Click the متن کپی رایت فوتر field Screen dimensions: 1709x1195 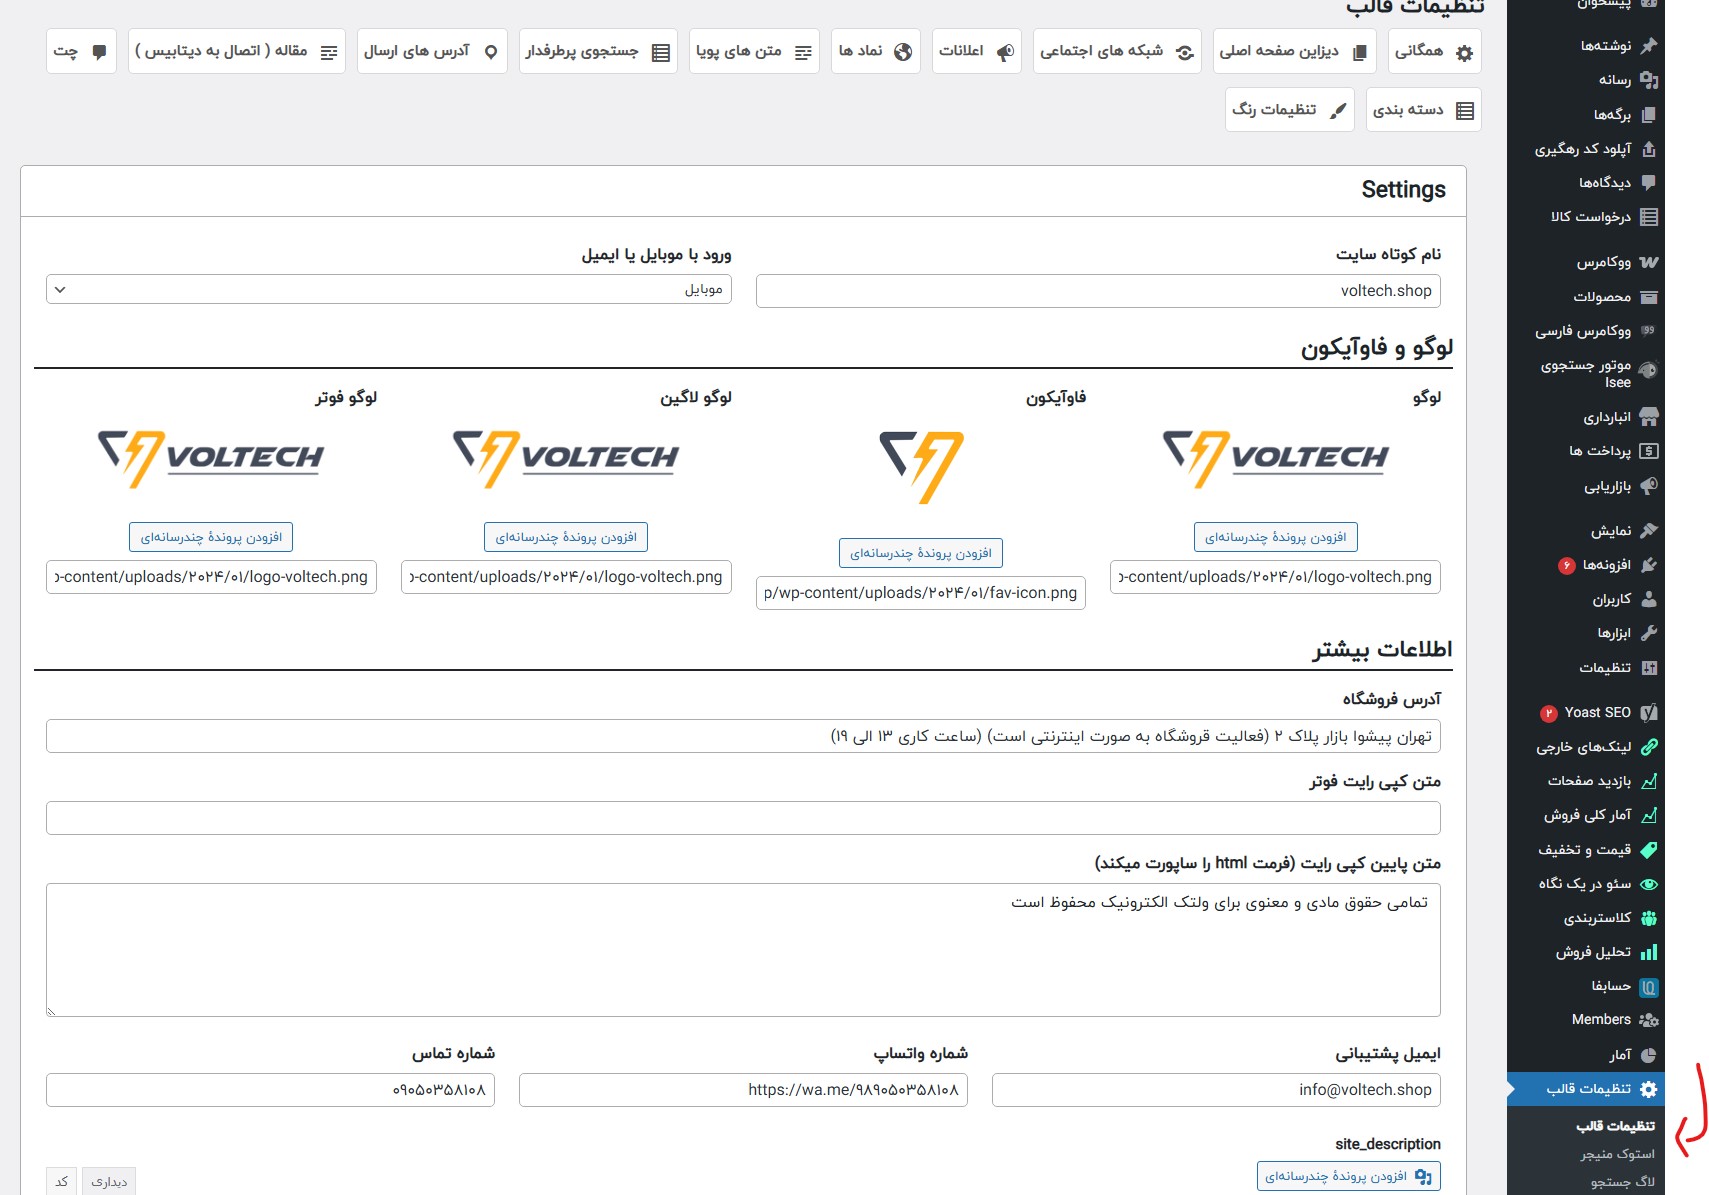pos(743,818)
